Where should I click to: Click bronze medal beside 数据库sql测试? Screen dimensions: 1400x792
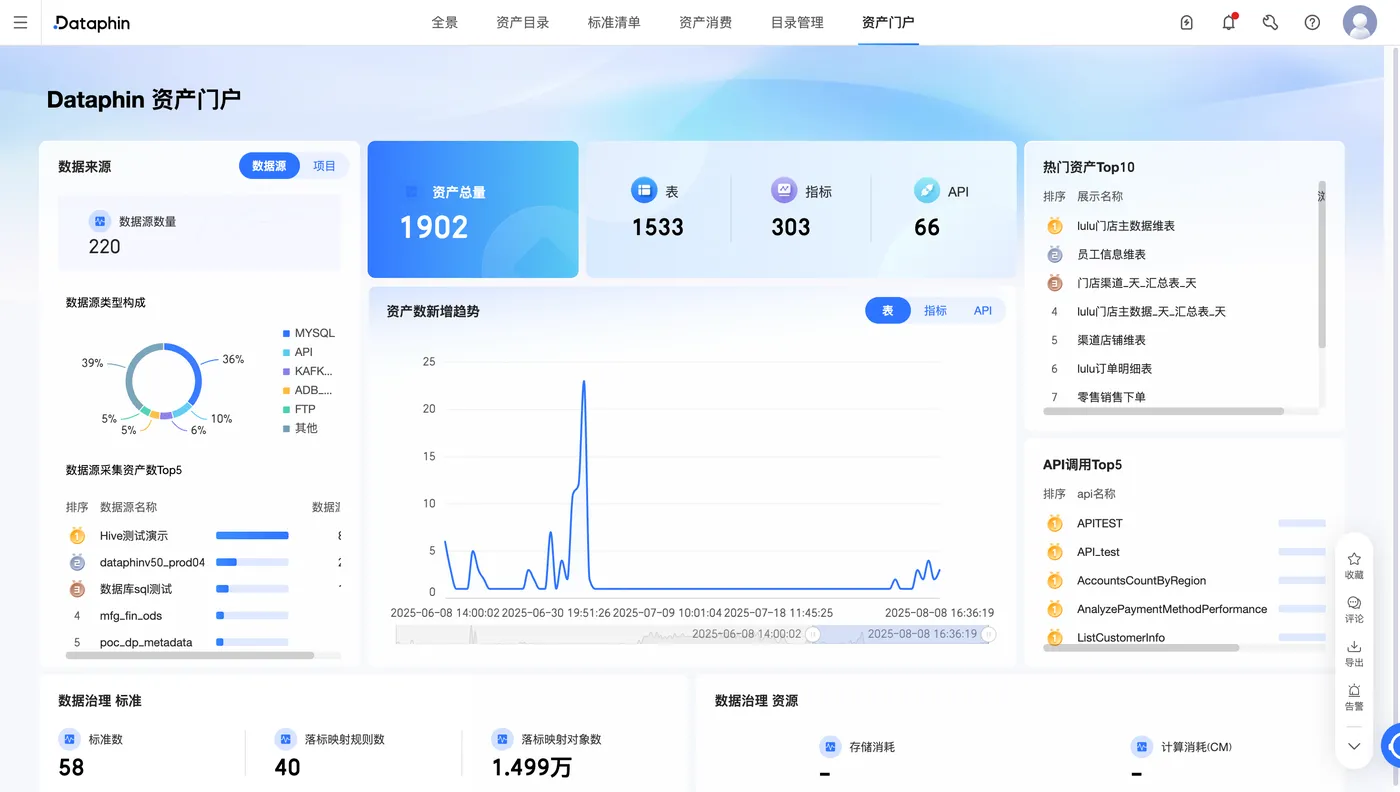(x=77, y=589)
